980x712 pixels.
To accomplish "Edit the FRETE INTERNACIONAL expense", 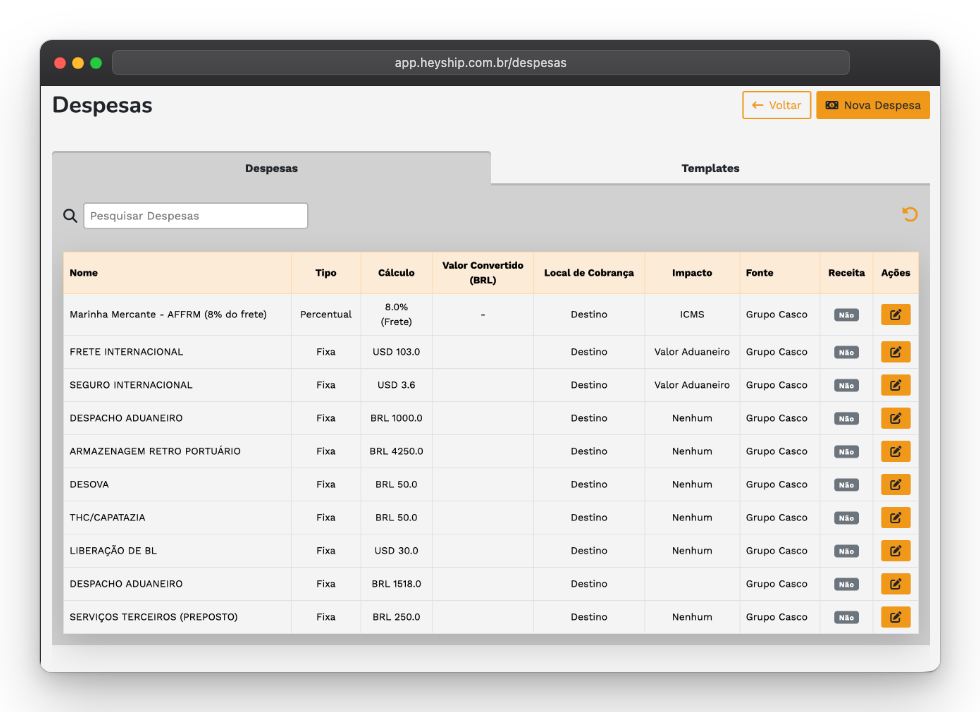I will tap(895, 352).
